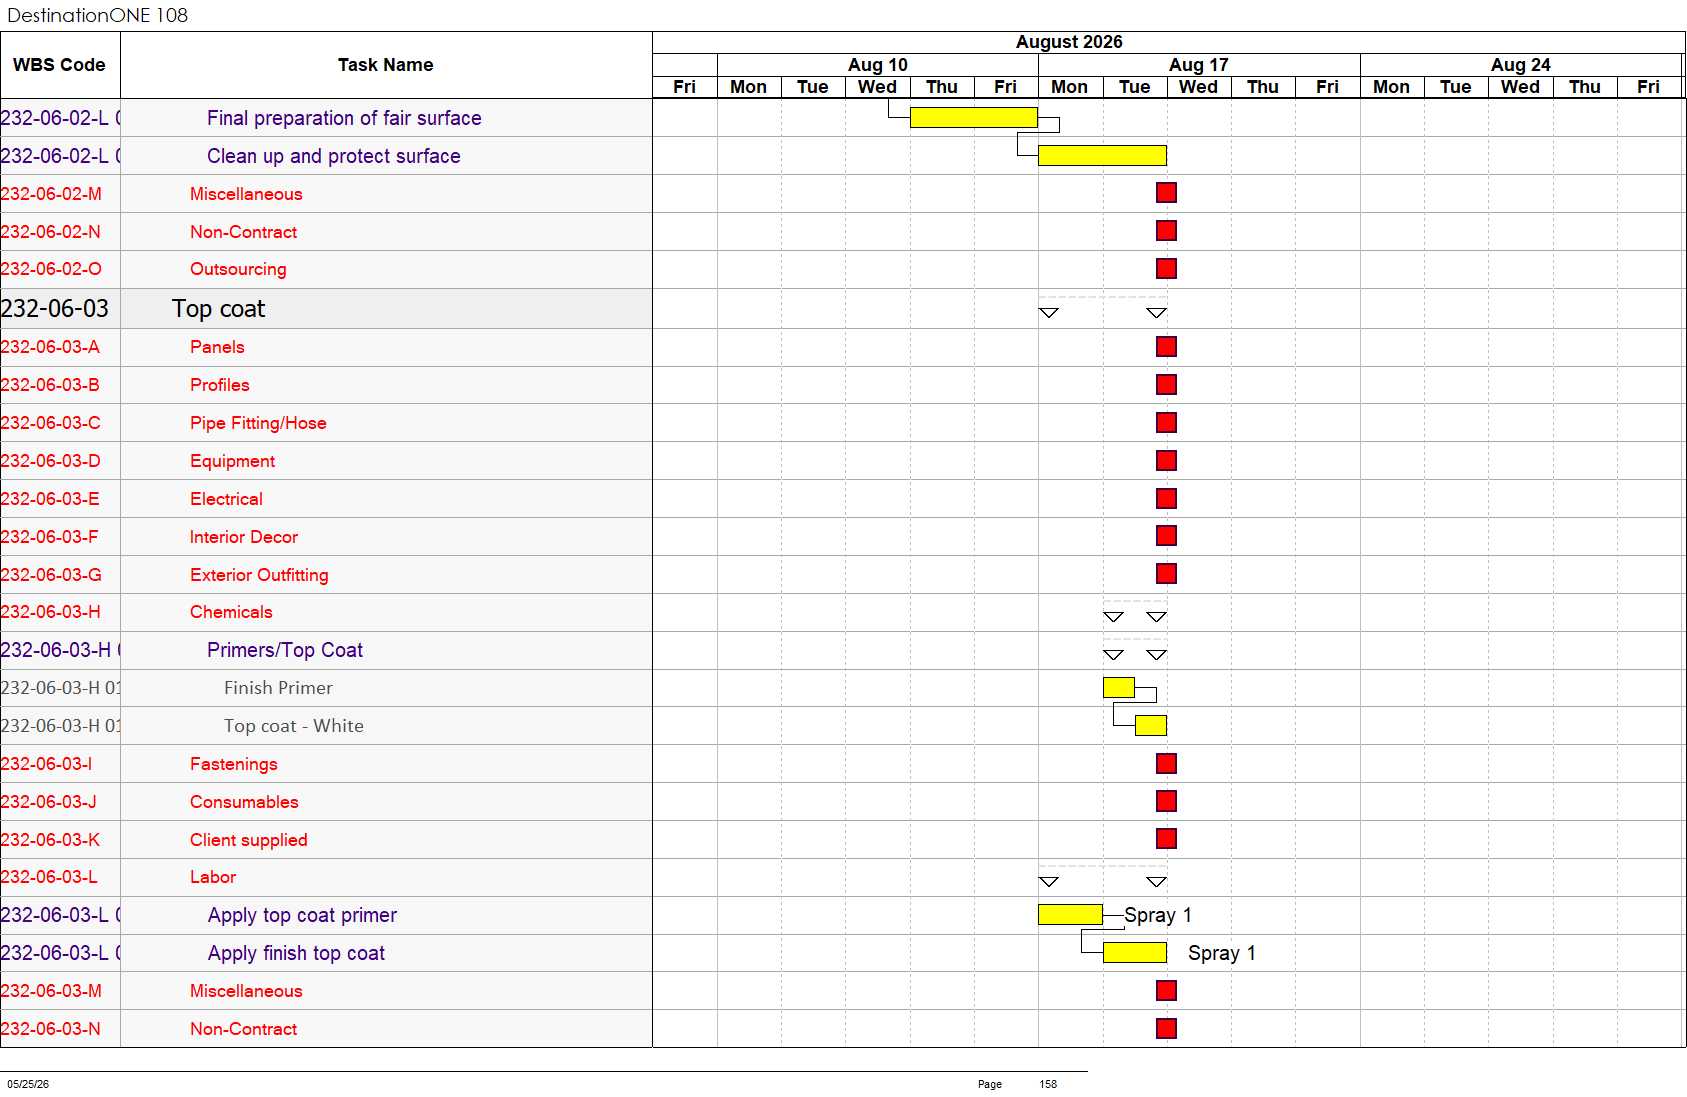Image resolution: width=1687 pixels, height=1097 pixels.
Task: Select the Aug 17 week header
Action: [1199, 65]
